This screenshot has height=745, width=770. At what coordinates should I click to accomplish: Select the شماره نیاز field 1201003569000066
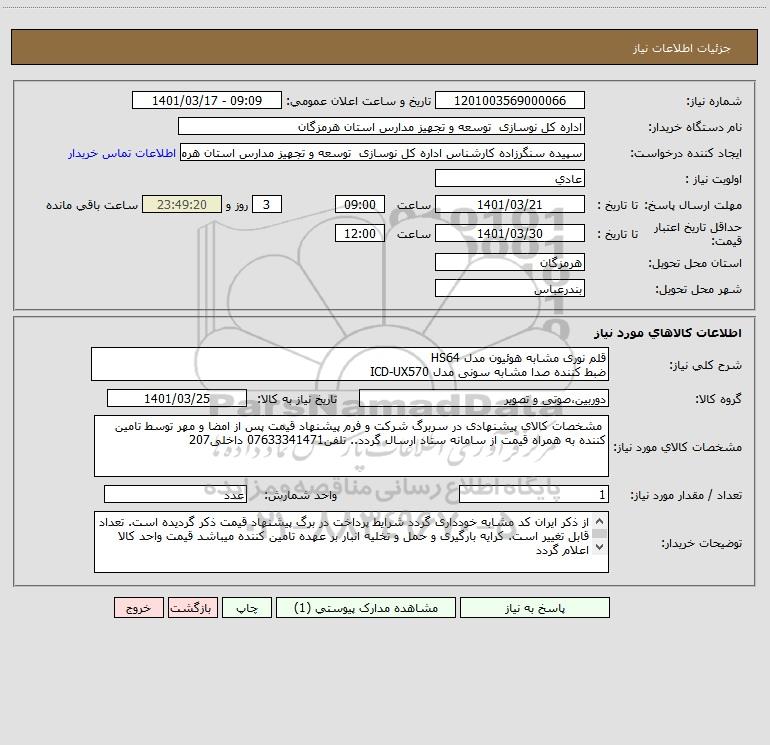pos(510,100)
